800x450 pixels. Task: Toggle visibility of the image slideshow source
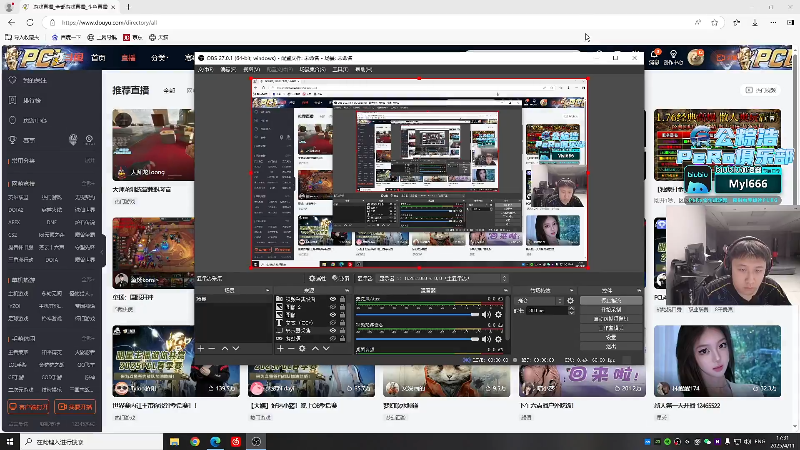(333, 299)
